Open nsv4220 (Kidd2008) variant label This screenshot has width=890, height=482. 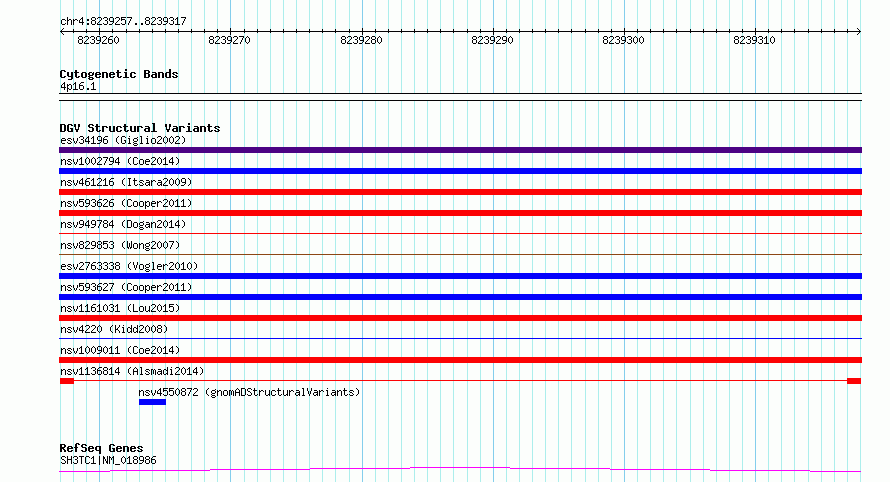(114, 329)
